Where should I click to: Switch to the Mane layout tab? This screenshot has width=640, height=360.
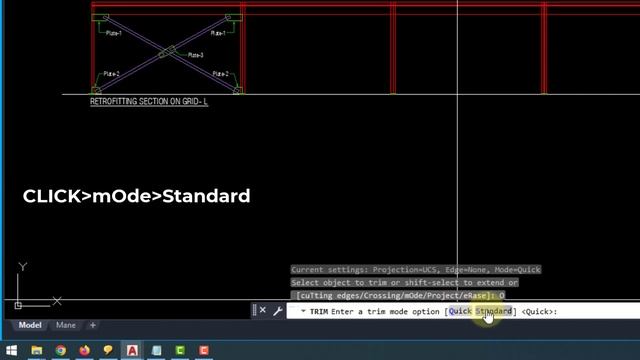[x=66, y=325]
